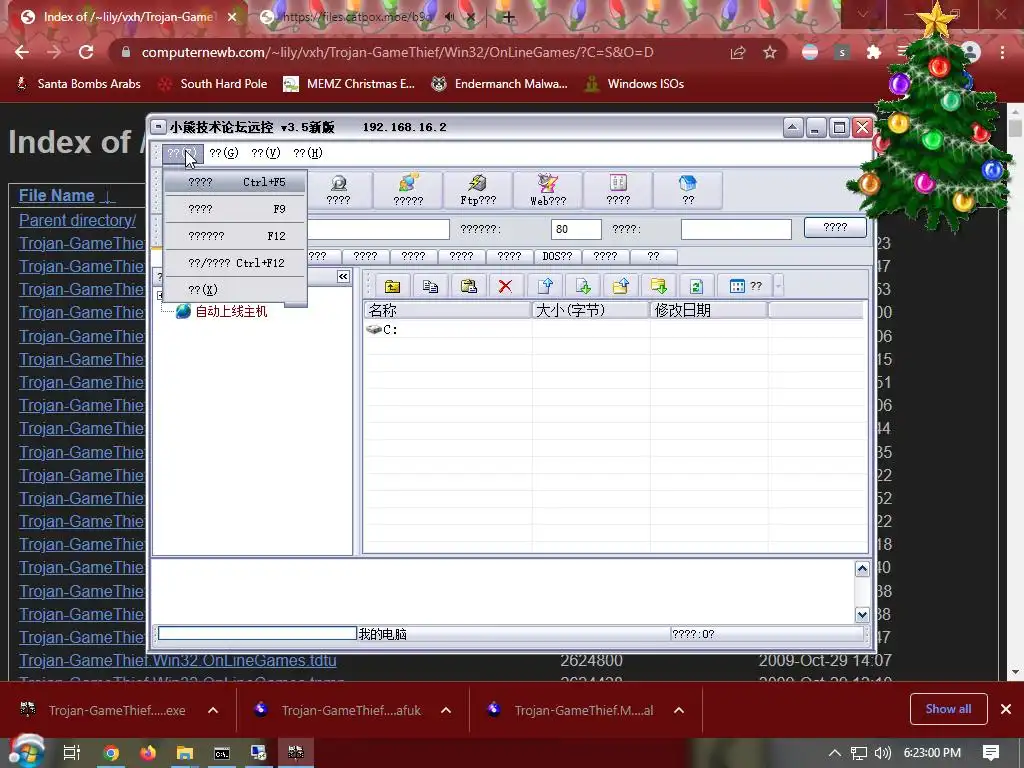Choose the Ctrl+F12 menu entry
The width and height of the screenshot is (1024, 768).
pyautogui.click(x=235, y=263)
